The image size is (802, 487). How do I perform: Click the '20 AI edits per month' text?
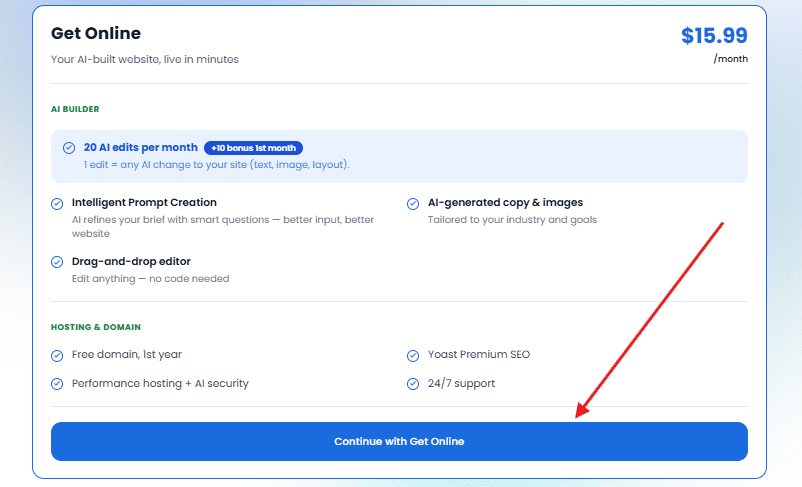pyautogui.click(x=141, y=147)
